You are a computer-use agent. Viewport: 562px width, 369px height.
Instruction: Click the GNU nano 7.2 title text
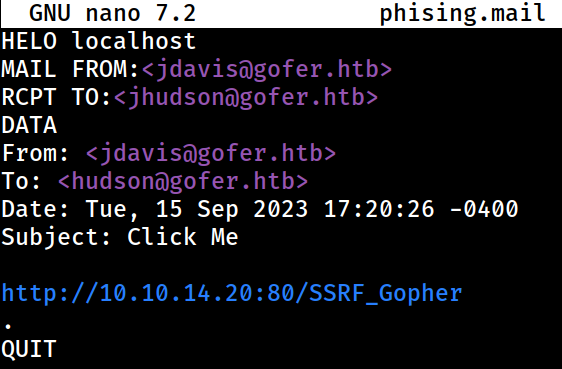click(113, 13)
